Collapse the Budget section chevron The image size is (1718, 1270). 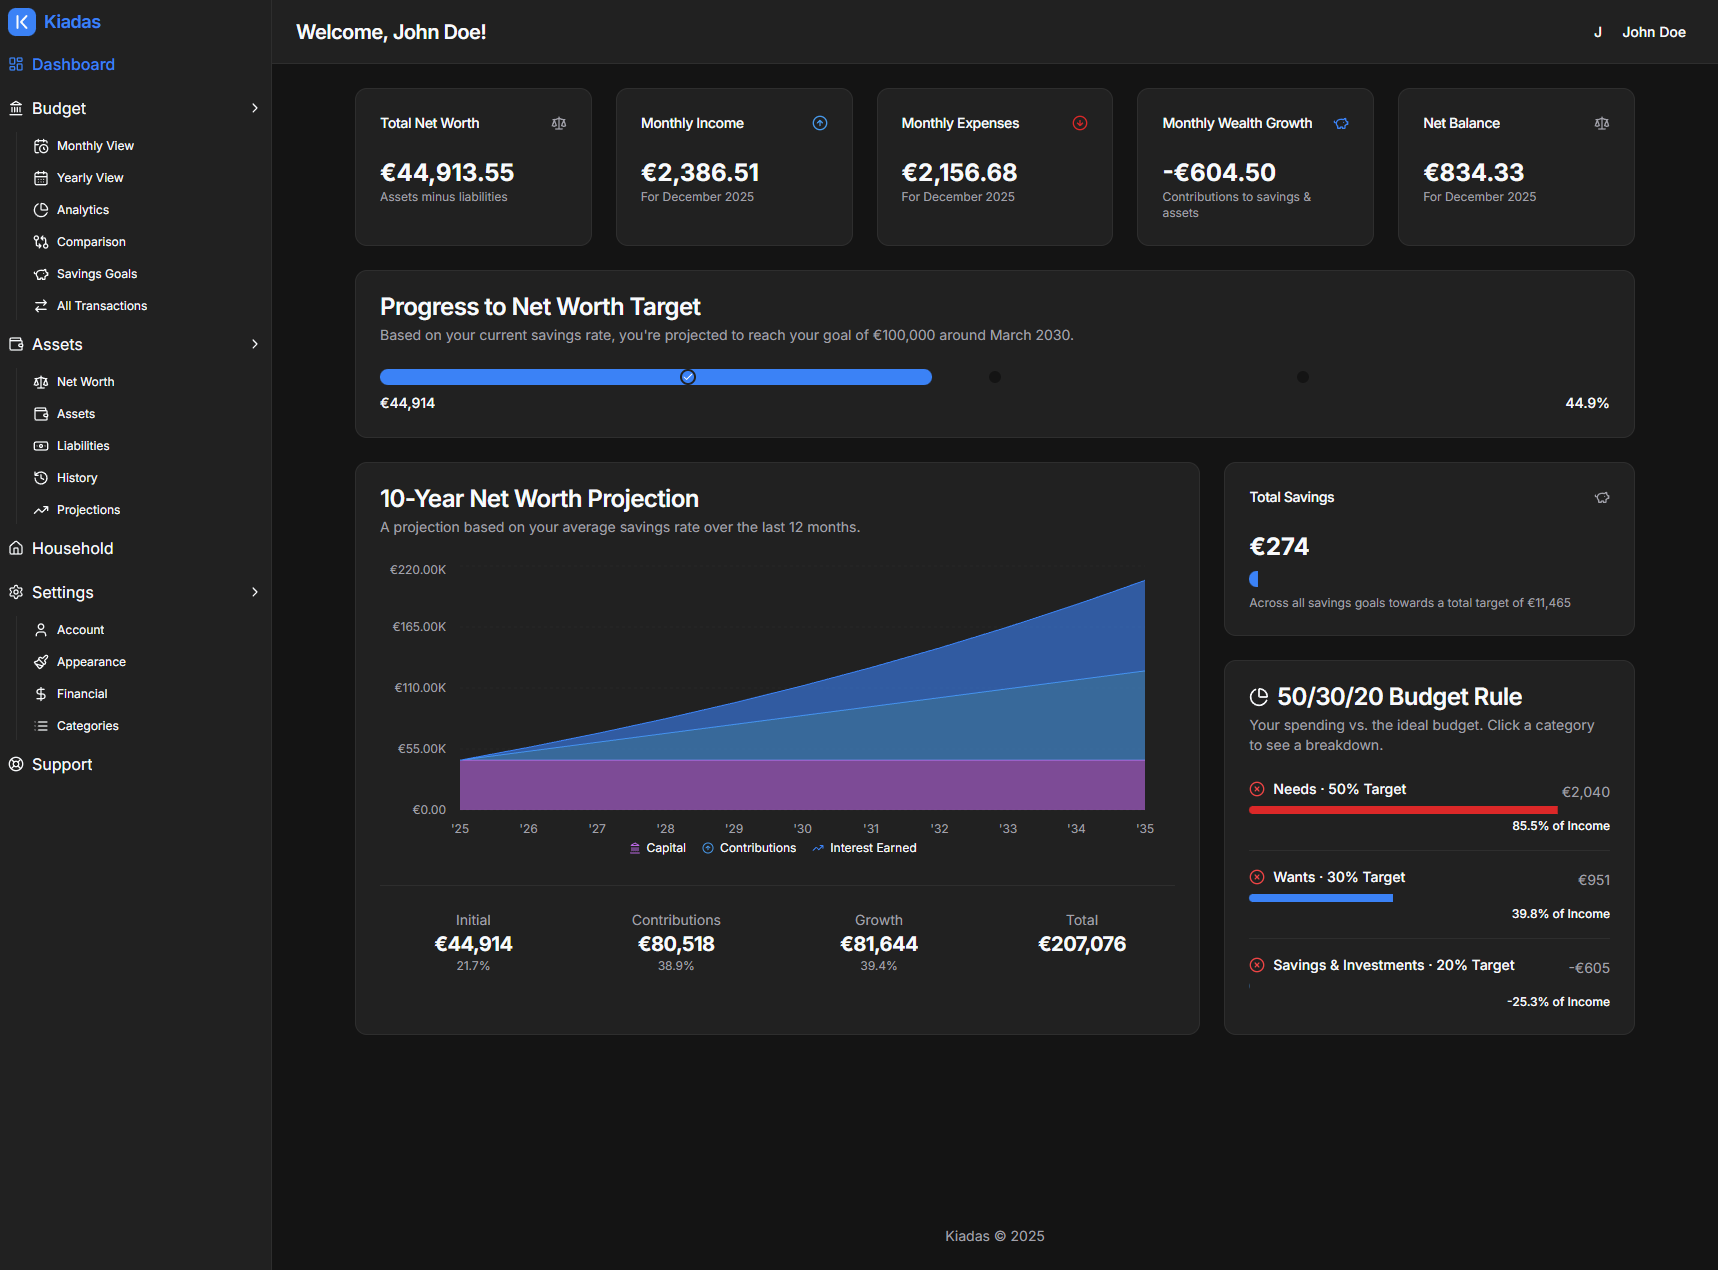[255, 108]
